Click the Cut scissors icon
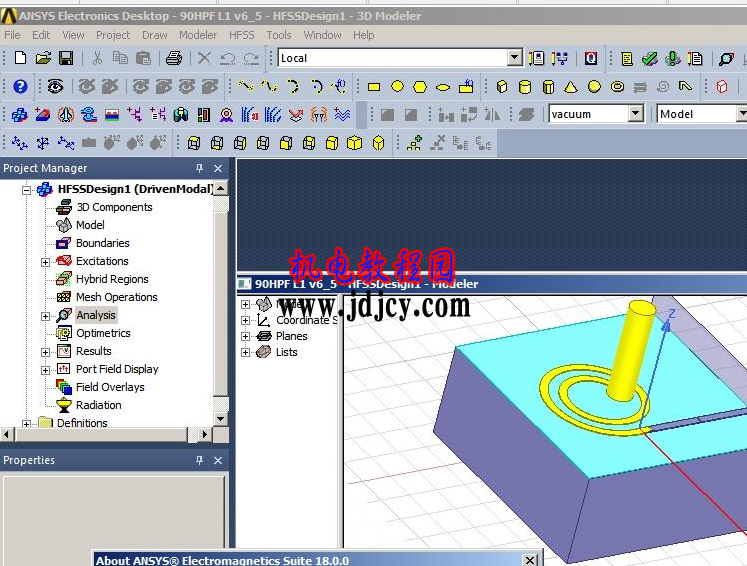The width and height of the screenshot is (747, 566). coord(97,58)
